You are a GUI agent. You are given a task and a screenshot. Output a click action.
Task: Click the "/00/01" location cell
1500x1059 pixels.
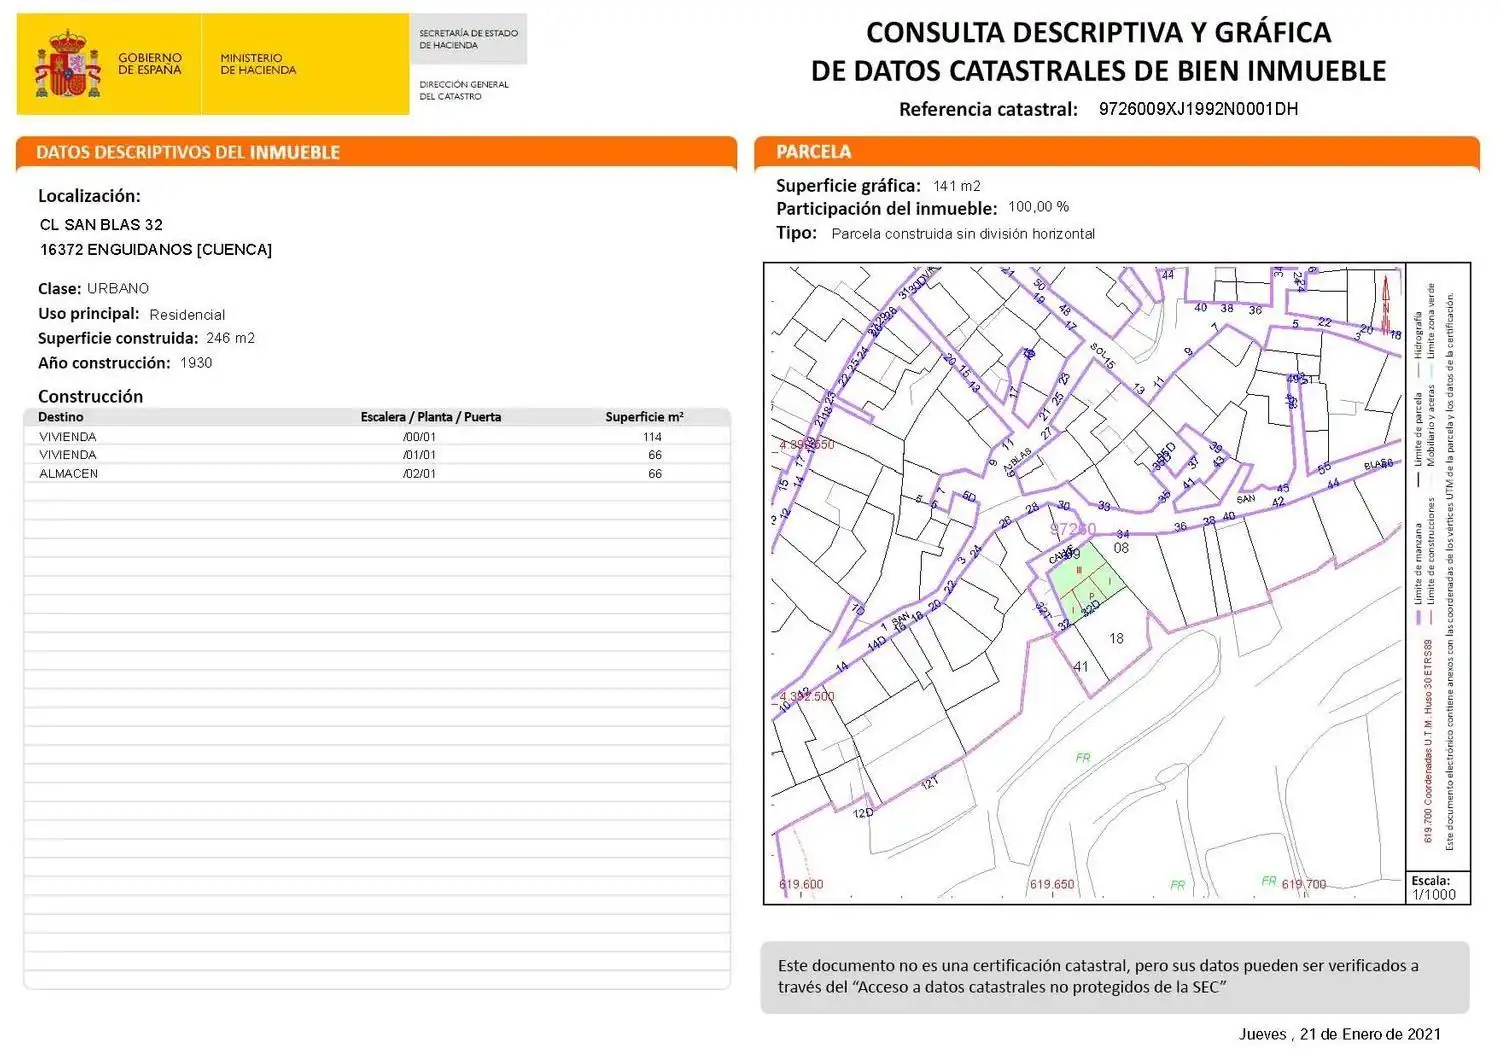point(420,437)
